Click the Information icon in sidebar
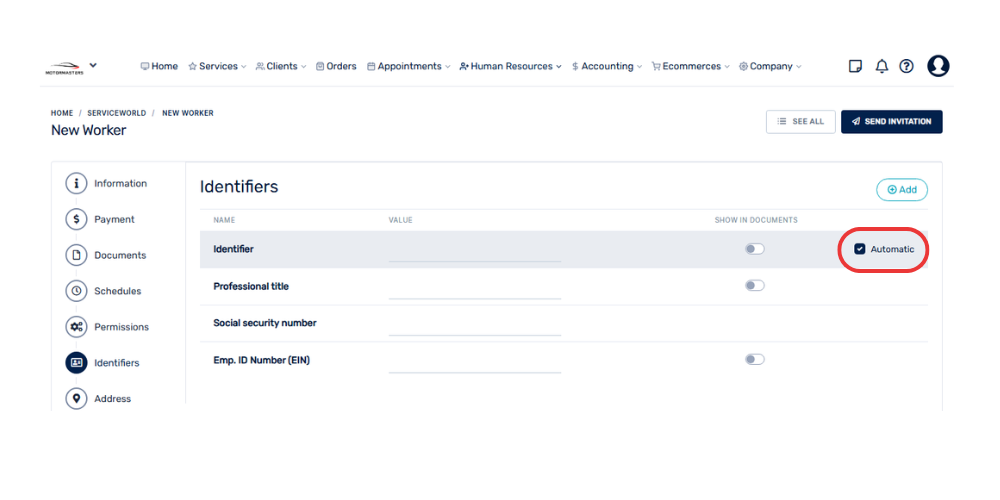Screen dimensions: 1000x500 point(76,183)
